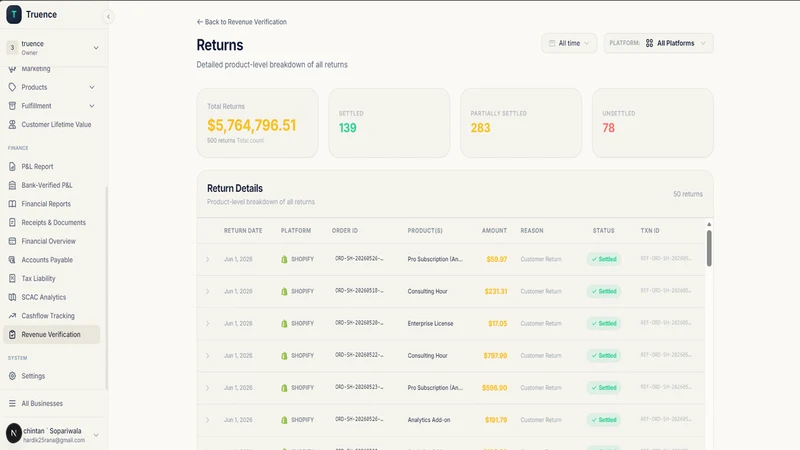Click the All Platforms grid icon
Screen dimensions: 800x450
coord(649,43)
